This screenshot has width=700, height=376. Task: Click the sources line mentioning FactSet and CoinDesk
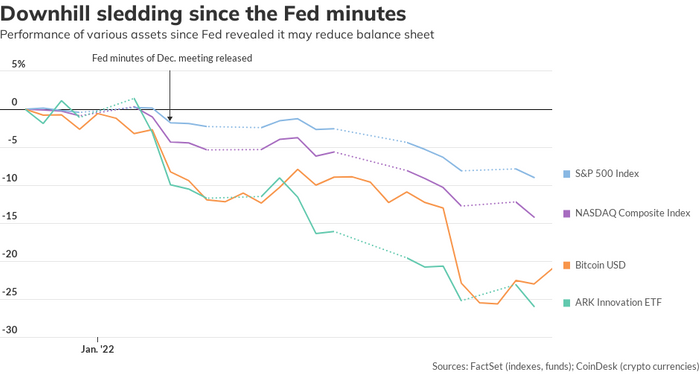coord(566,367)
